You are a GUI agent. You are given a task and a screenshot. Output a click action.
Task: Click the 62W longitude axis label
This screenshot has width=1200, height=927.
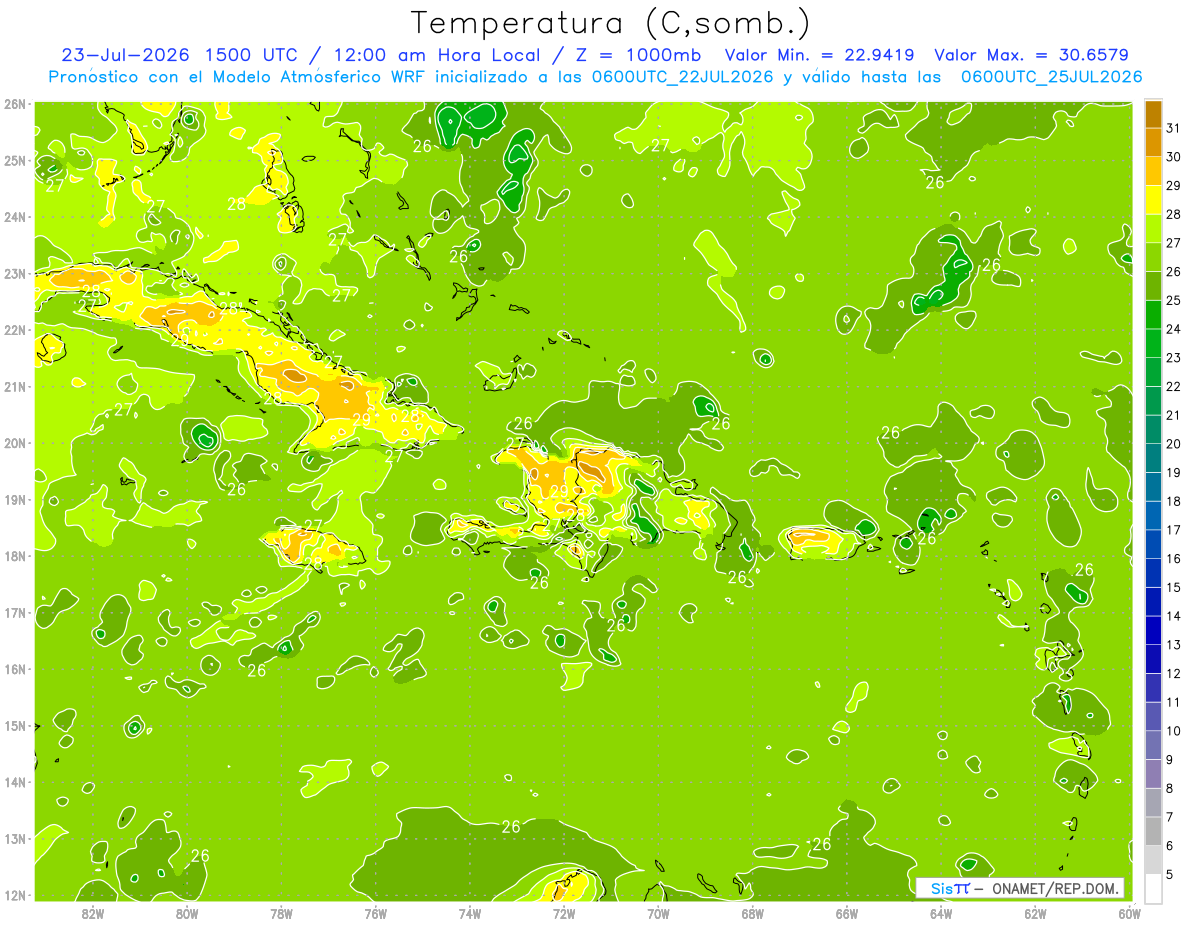pos(1035,913)
